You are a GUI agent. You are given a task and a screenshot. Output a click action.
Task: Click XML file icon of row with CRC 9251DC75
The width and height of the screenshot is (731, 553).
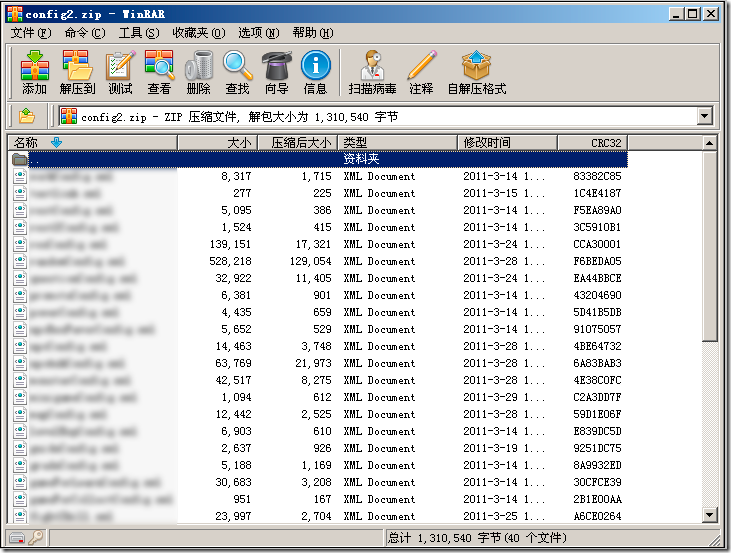[20, 448]
